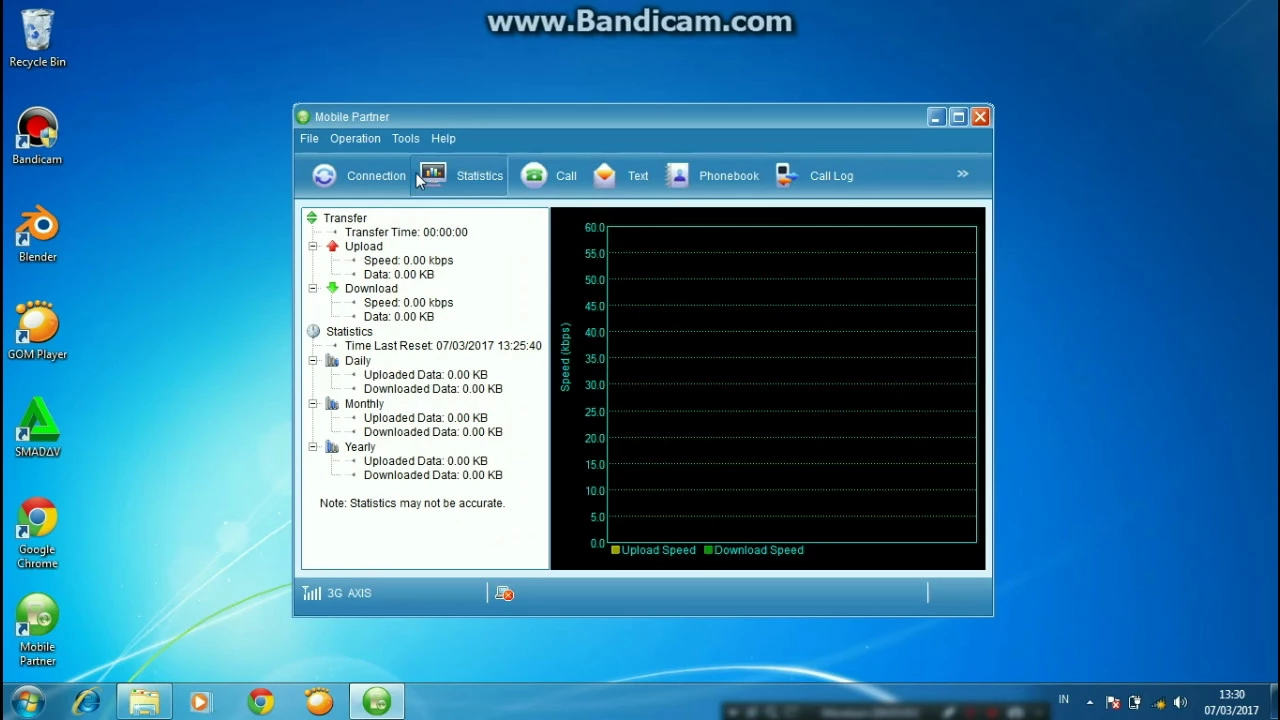Click the volume speaker tray icon
This screenshot has width=1280, height=720.
tap(1181, 702)
